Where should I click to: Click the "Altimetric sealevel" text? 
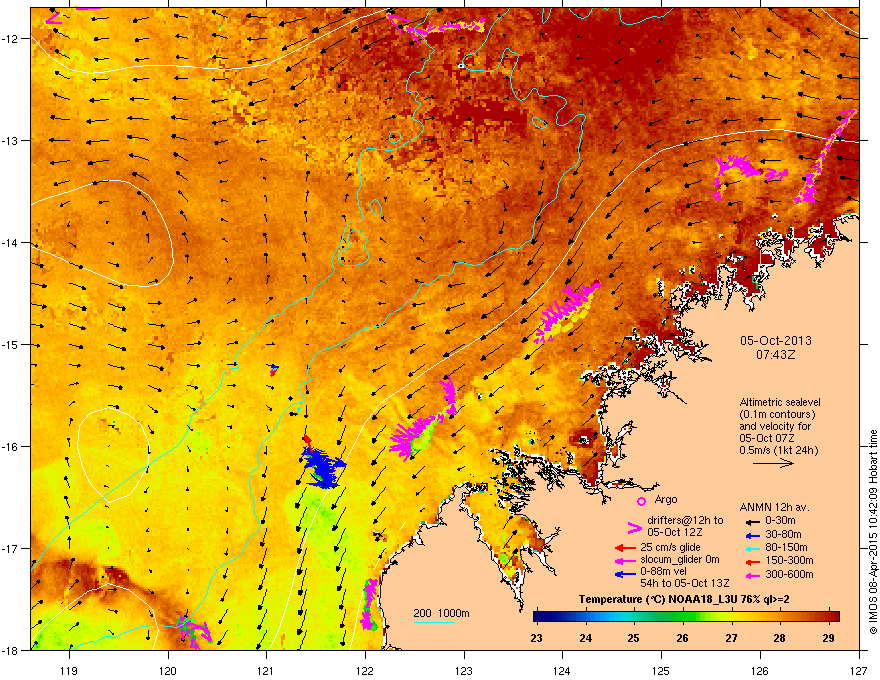[780, 402]
